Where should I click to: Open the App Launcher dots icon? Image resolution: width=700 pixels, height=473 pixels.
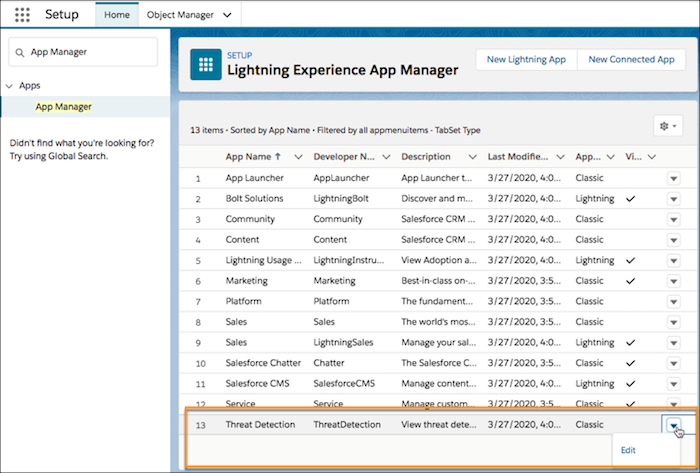tap(22, 15)
